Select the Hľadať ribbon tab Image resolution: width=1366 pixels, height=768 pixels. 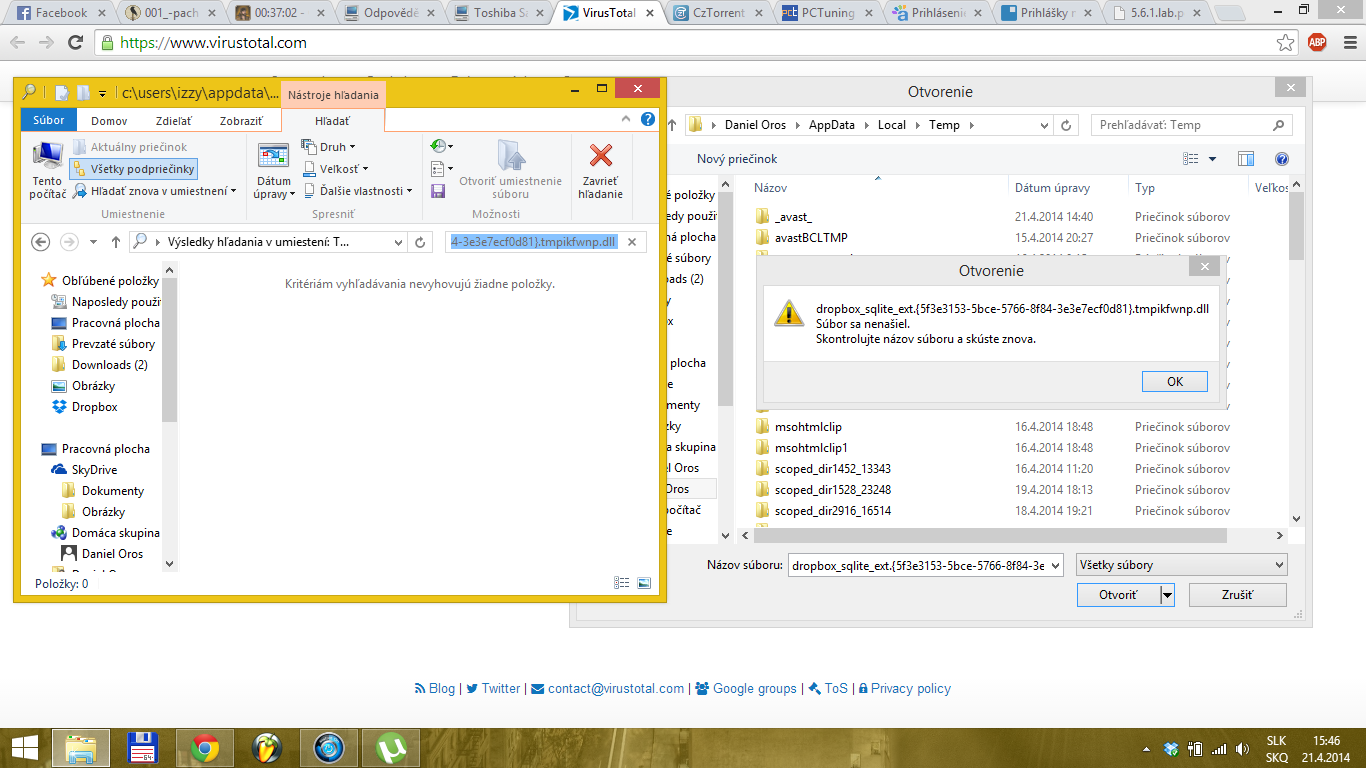click(332, 120)
